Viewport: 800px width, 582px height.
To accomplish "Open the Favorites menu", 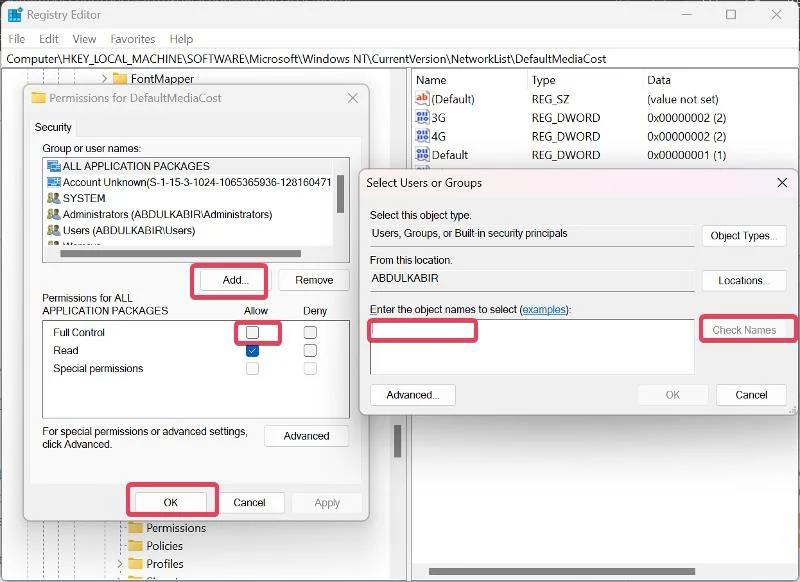I will click(133, 39).
